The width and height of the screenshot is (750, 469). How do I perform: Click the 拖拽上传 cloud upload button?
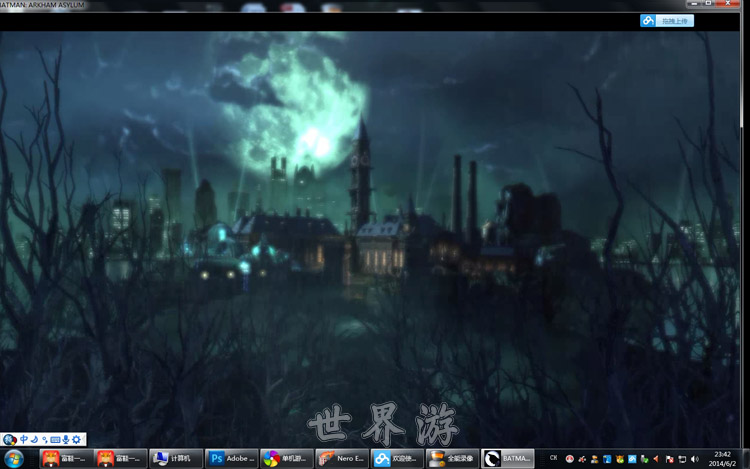click(x=667, y=21)
